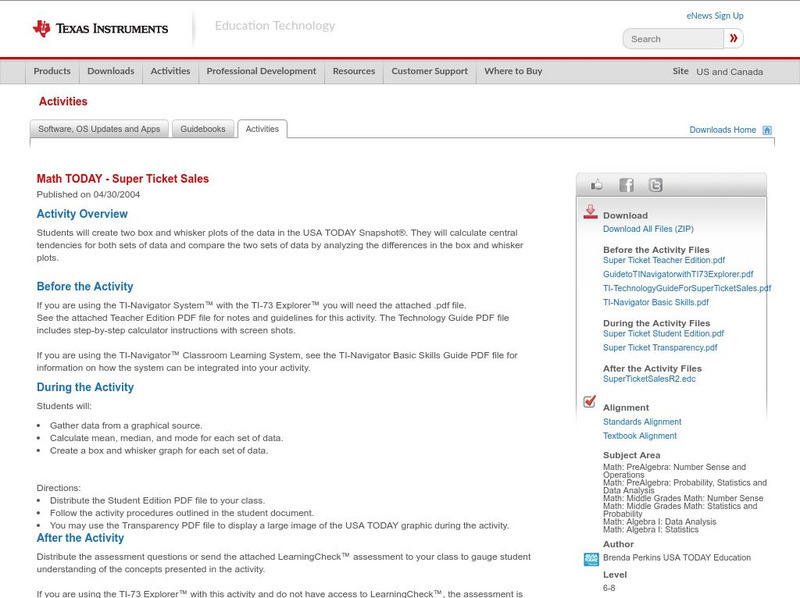Change site region US and Canada
Viewport: 800px width, 598px height.
730,72
